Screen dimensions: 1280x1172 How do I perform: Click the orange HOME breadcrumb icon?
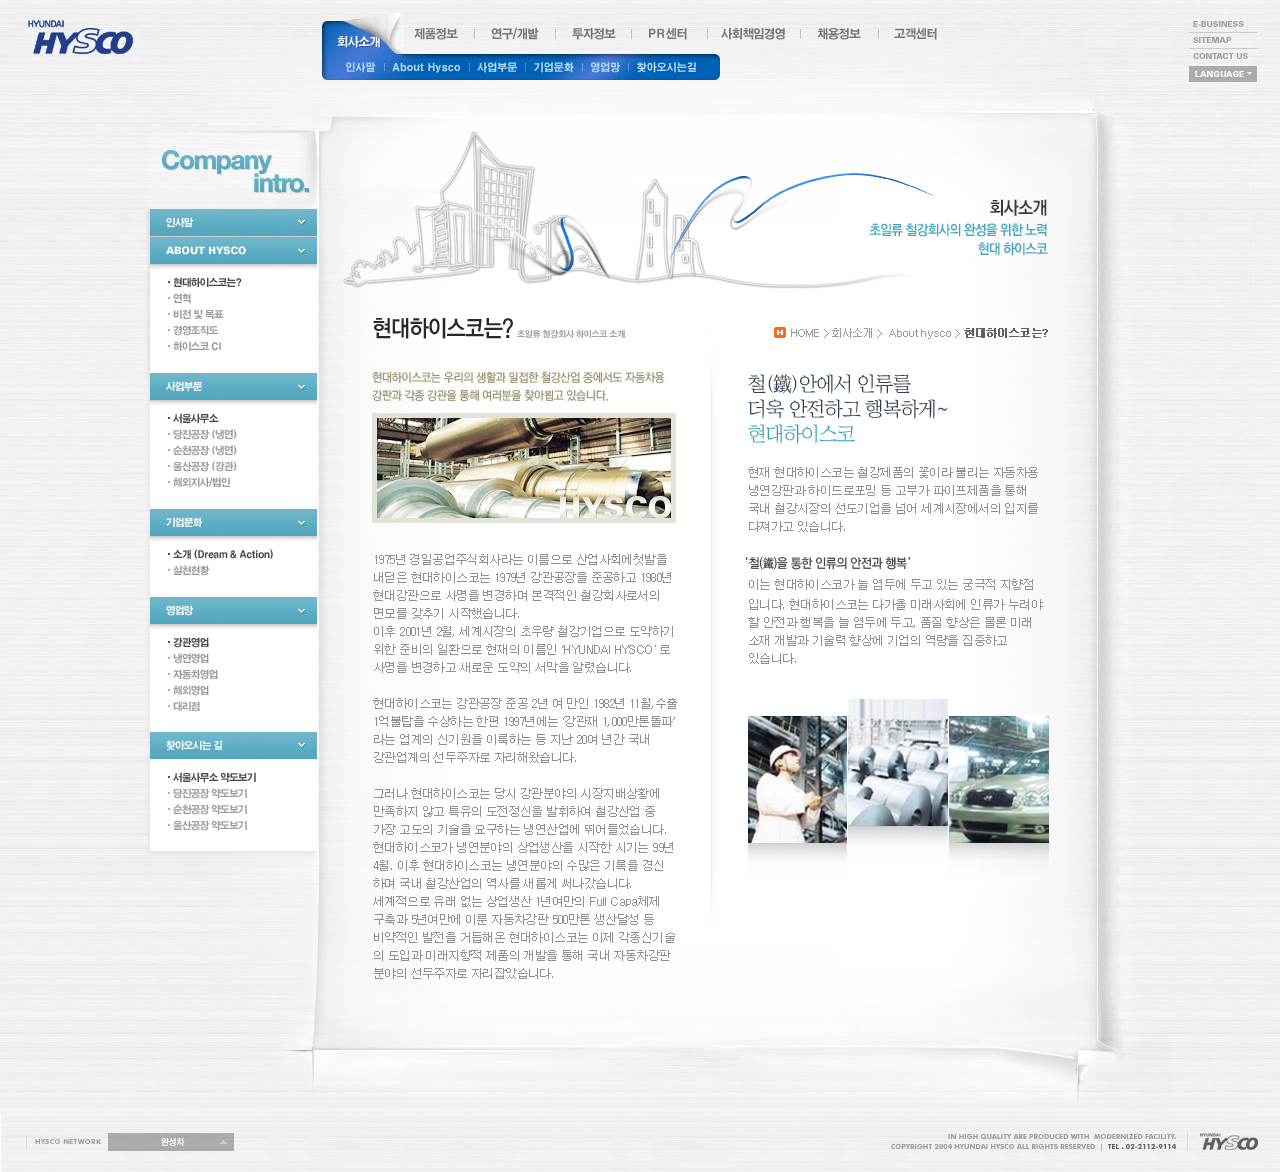pyautogui.click(x=780, y=333)
